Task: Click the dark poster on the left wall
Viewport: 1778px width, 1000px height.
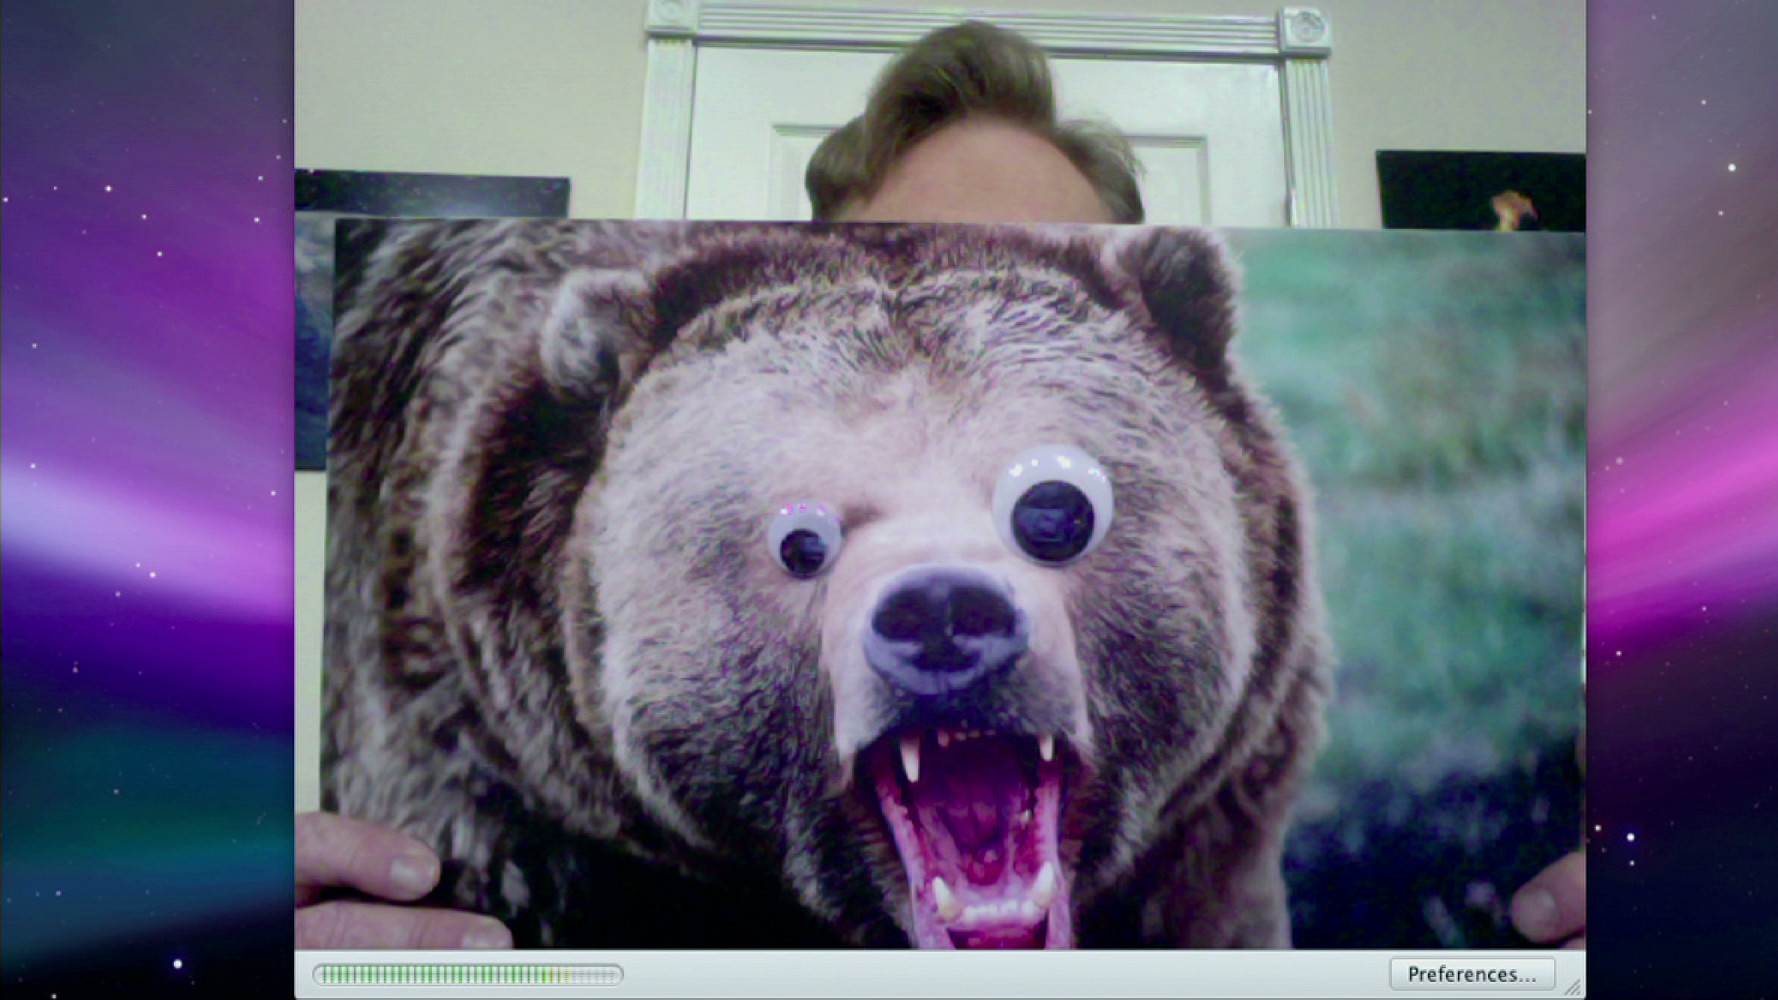Action: click(430, 193)
